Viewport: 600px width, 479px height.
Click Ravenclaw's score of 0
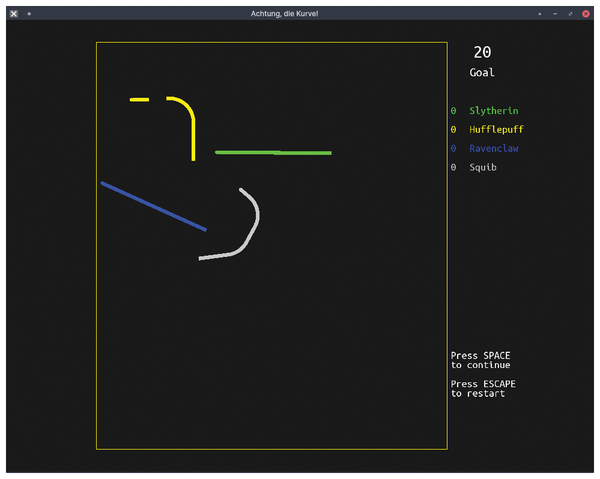tap(453, 148)
